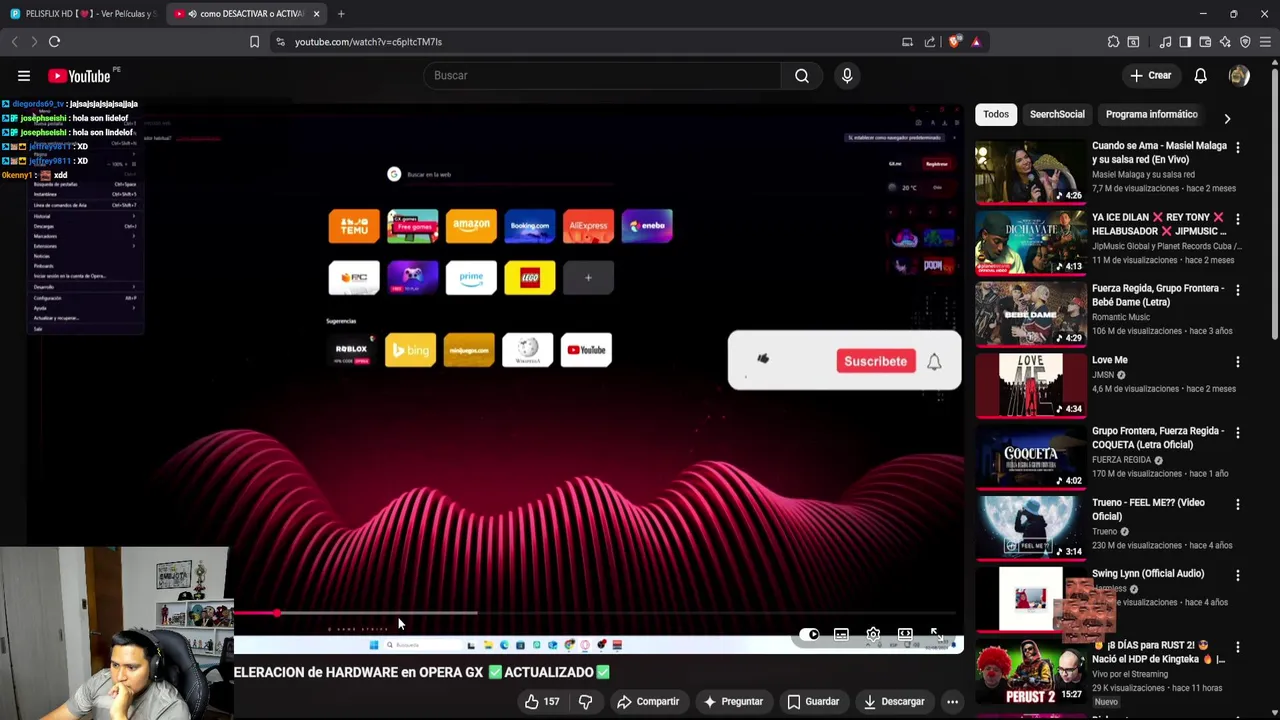Like the video with thumbs up

click(x=542, y=702)
